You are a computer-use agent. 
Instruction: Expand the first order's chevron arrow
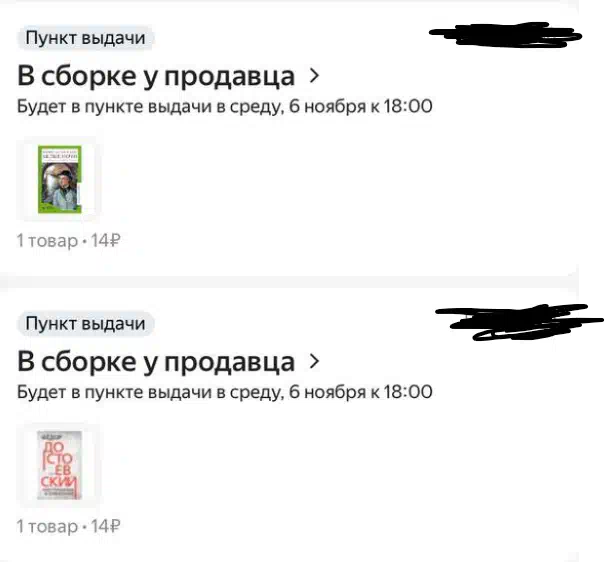click(x=314, y=76)
